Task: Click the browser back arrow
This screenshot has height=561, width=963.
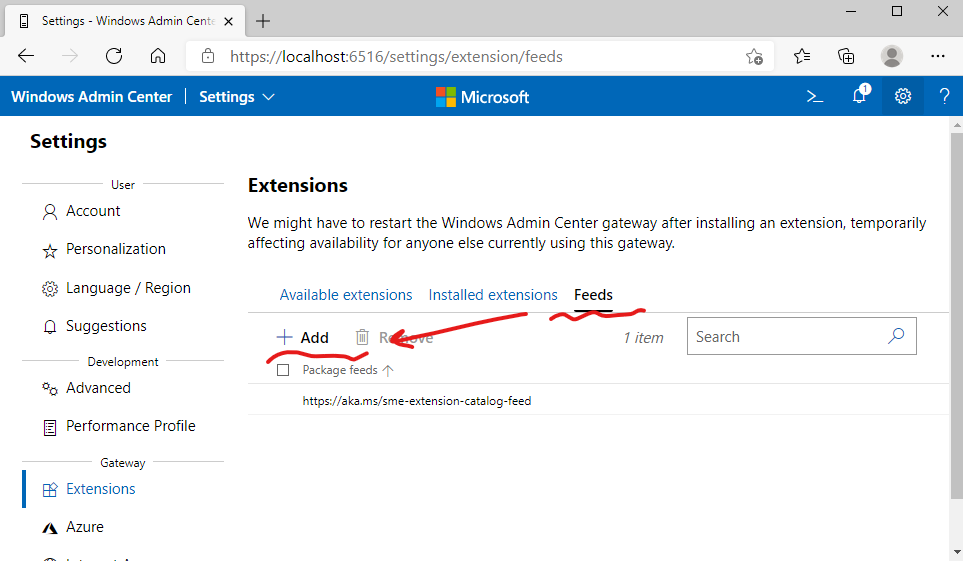Action: pyautogui.click(x=26, y=57)
